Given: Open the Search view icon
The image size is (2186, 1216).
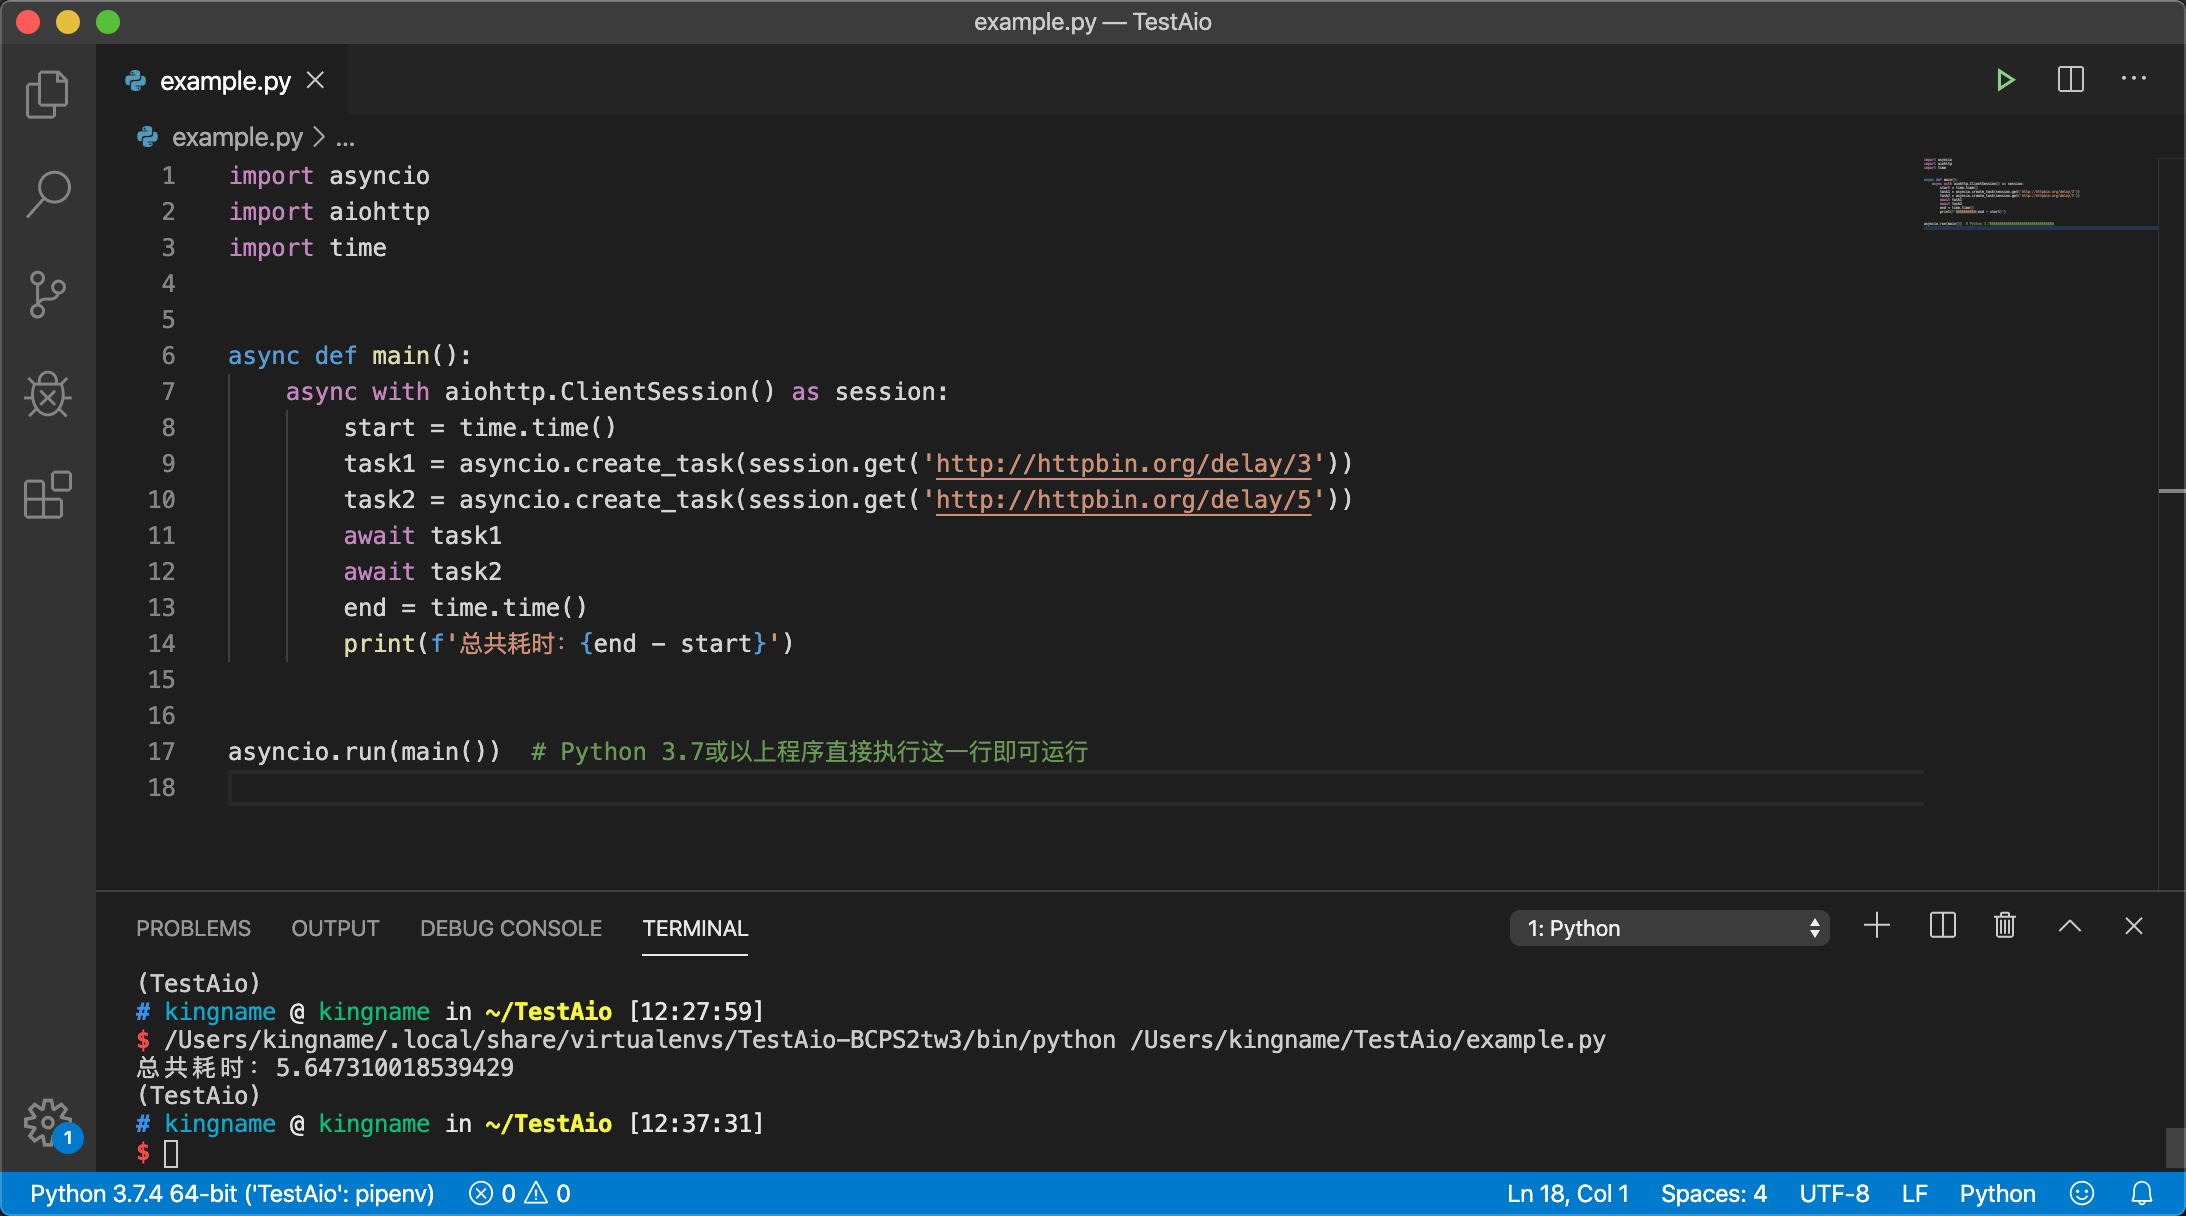Looking at the screenshot, I should click(47, 193).
